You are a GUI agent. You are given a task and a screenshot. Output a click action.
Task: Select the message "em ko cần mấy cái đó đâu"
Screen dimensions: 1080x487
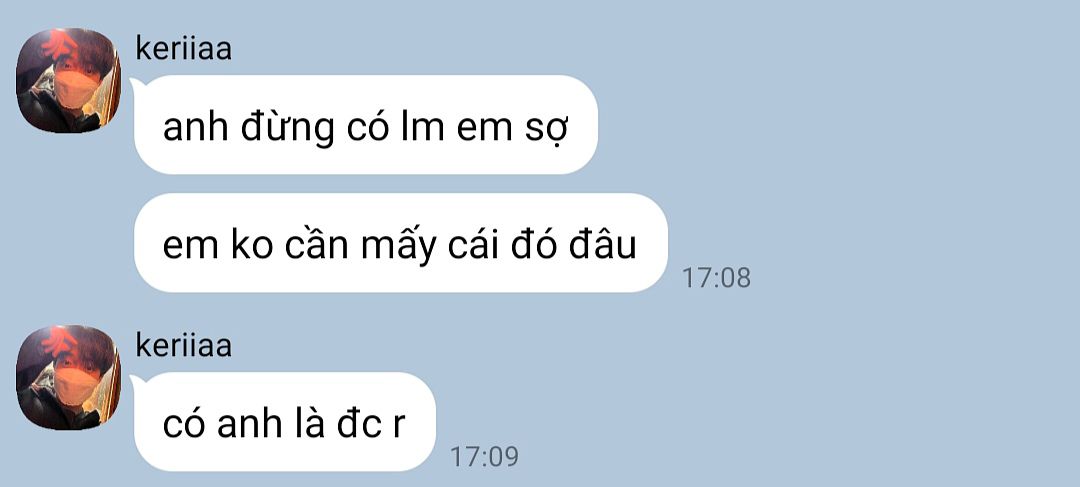[x=400, y=243]
